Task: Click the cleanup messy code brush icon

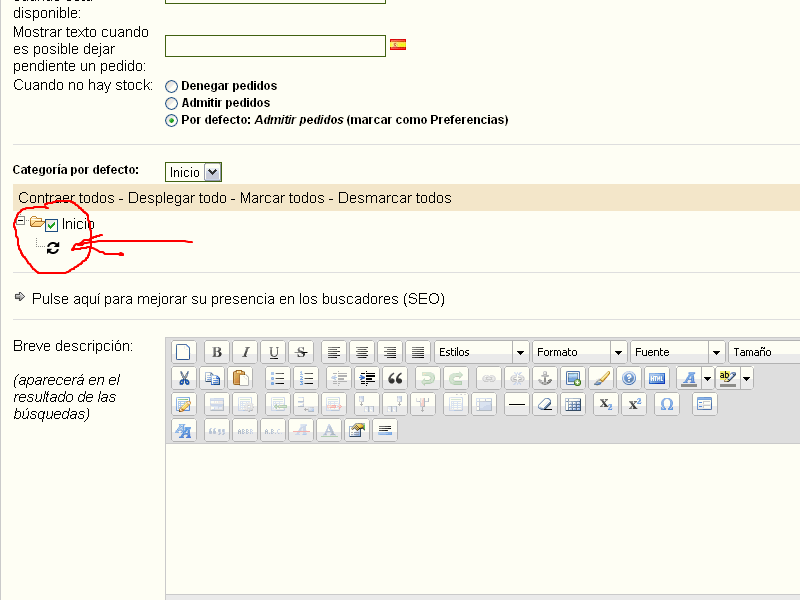Action: coord(601,378)
